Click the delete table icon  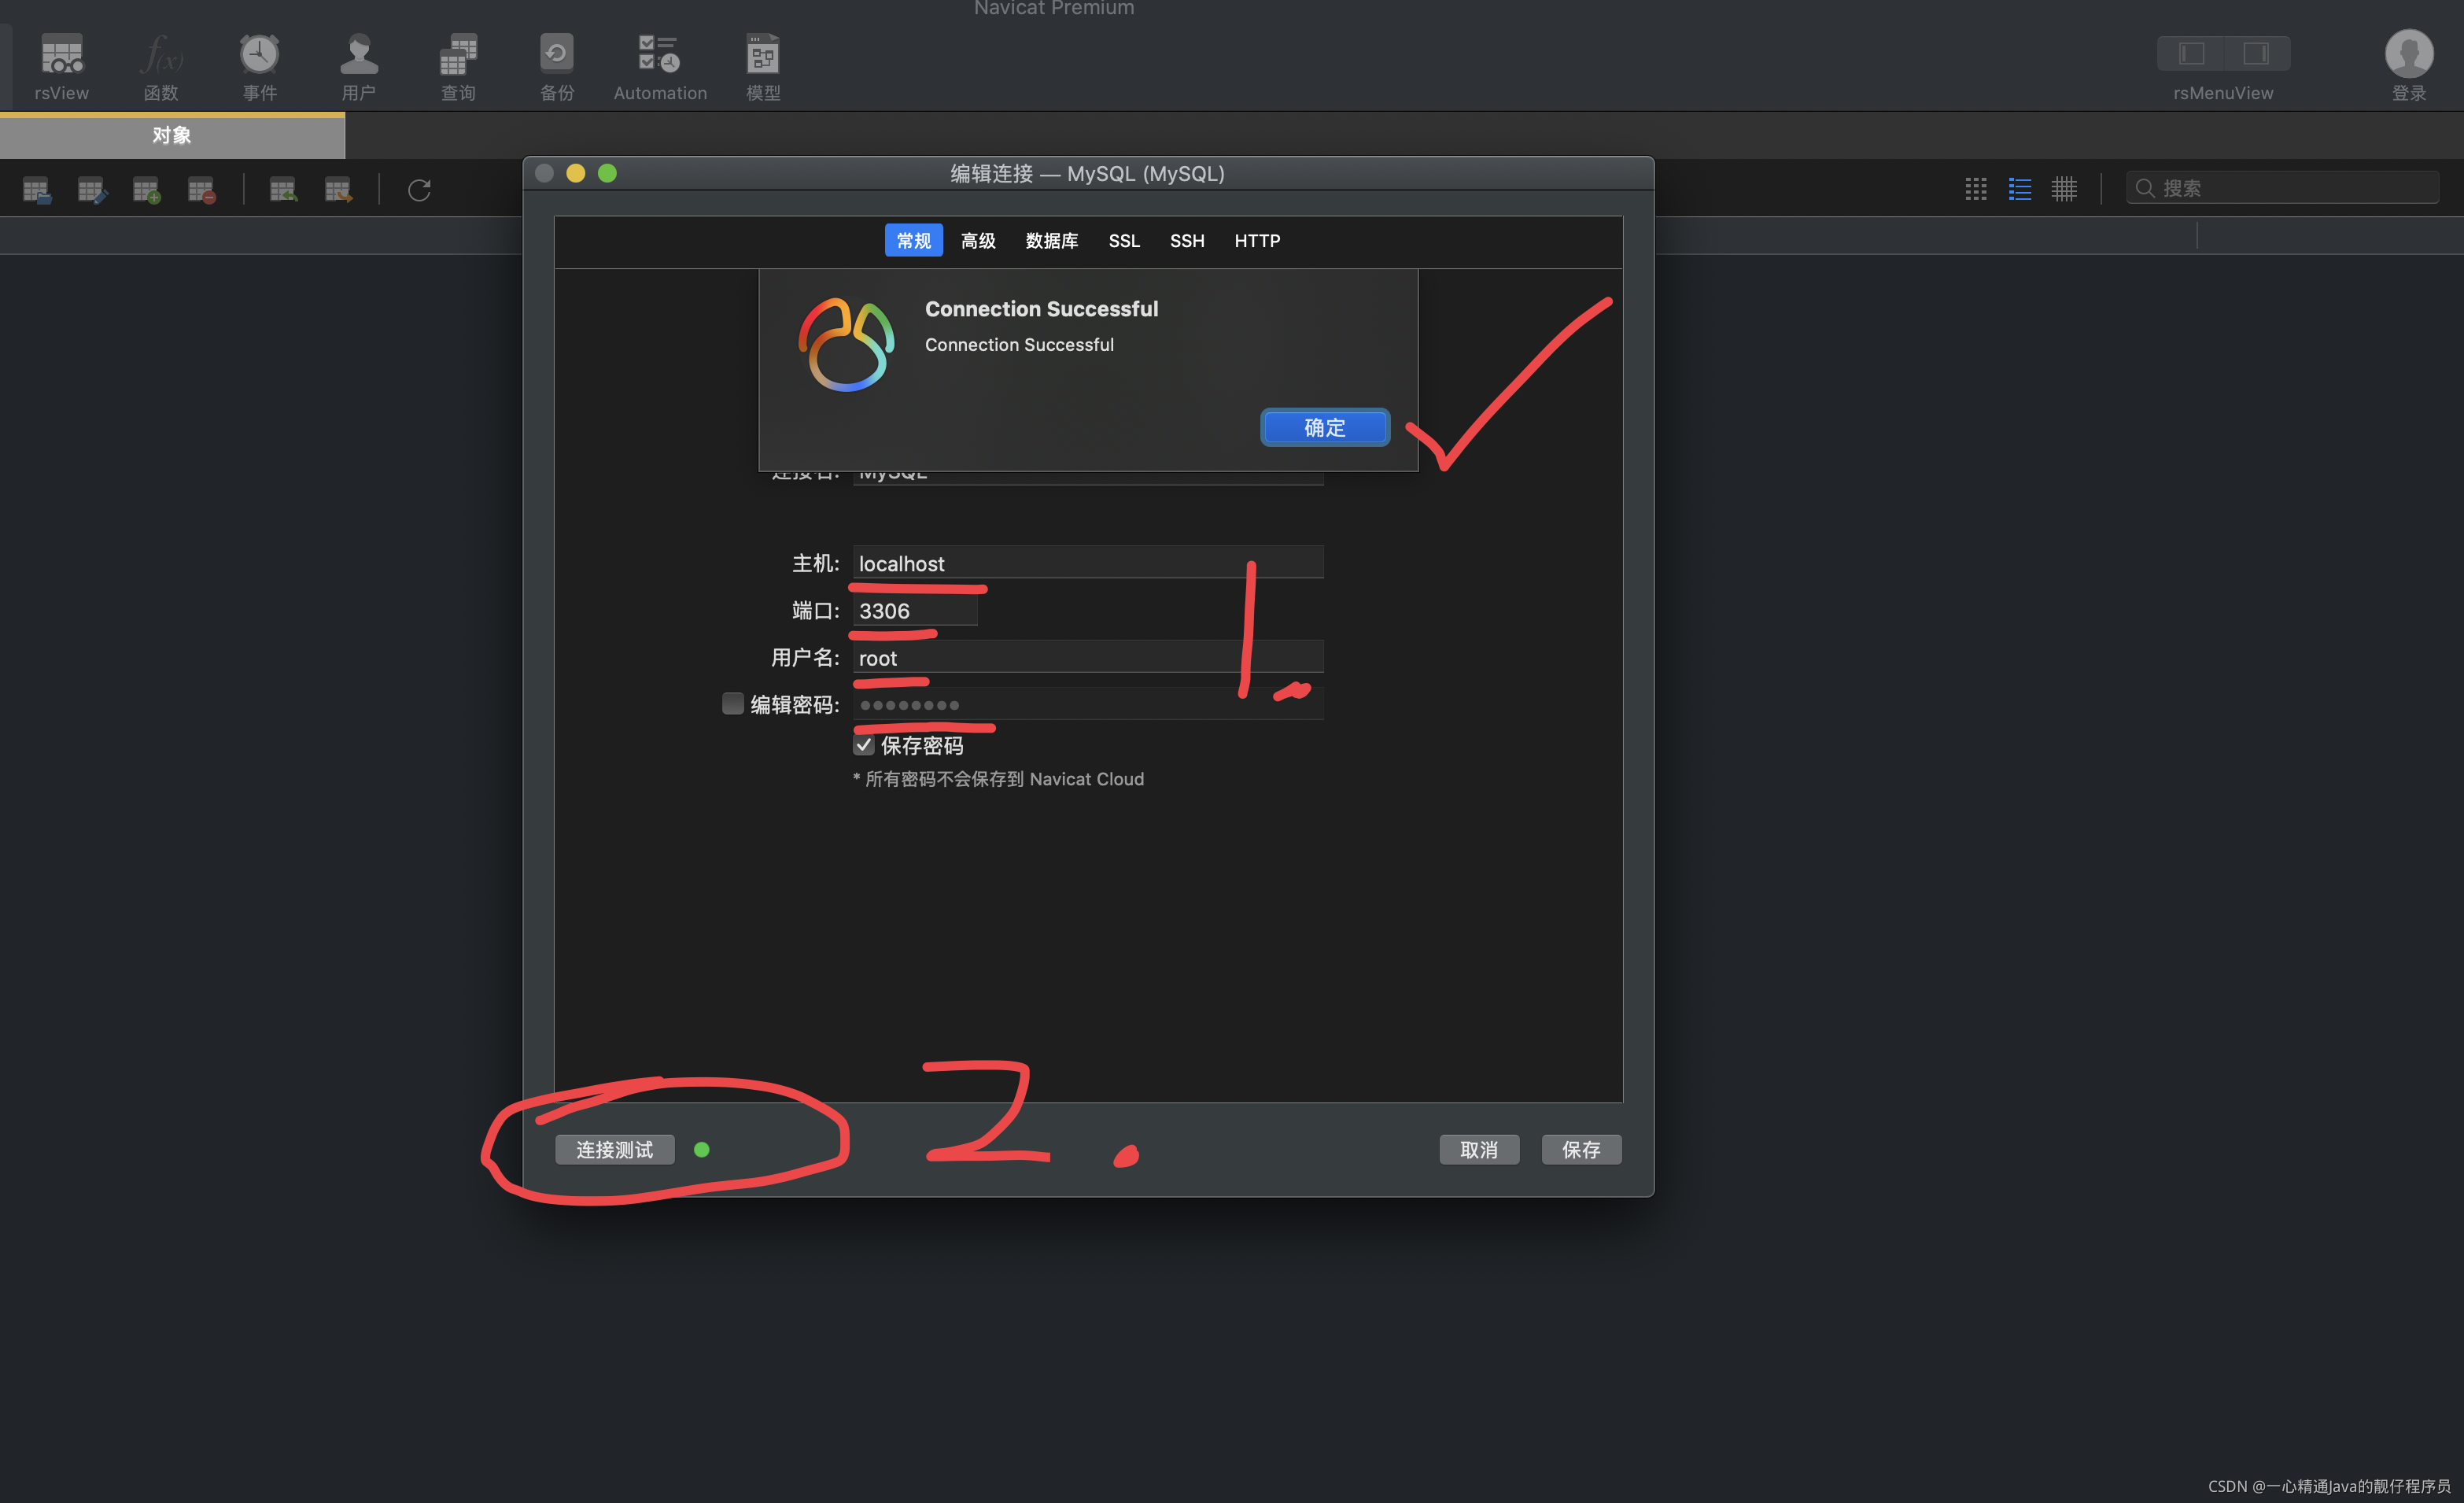click(x=201, y=190)
